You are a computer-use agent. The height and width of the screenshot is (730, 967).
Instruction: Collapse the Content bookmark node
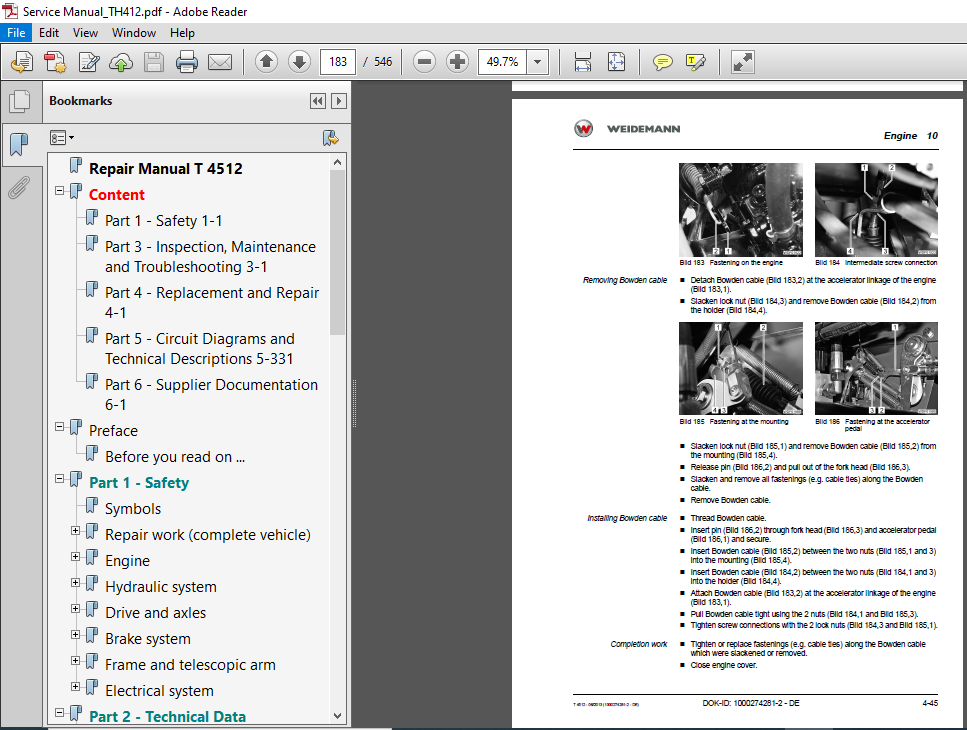(x=59, y=191)
